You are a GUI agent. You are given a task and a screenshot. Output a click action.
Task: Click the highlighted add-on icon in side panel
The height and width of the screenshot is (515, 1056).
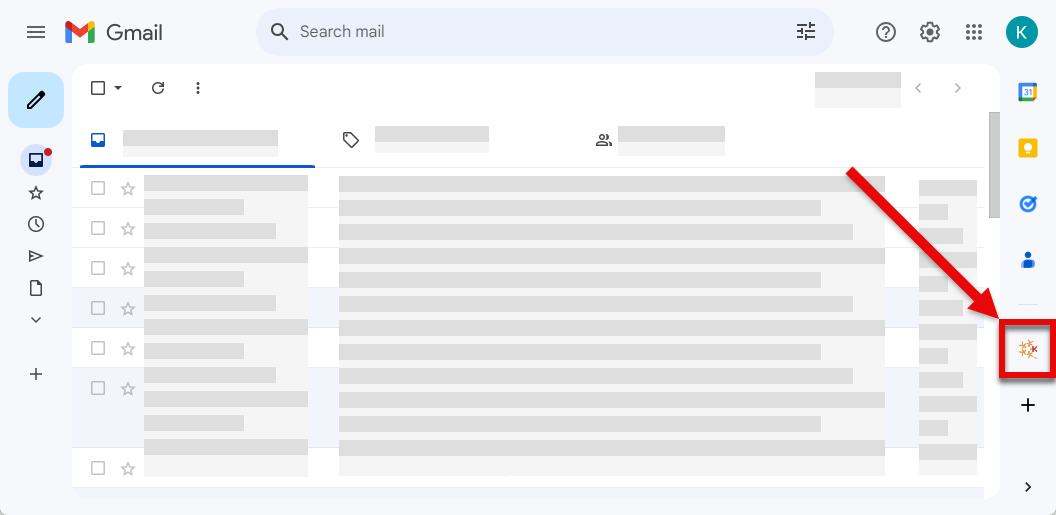tap(1027, 349)
